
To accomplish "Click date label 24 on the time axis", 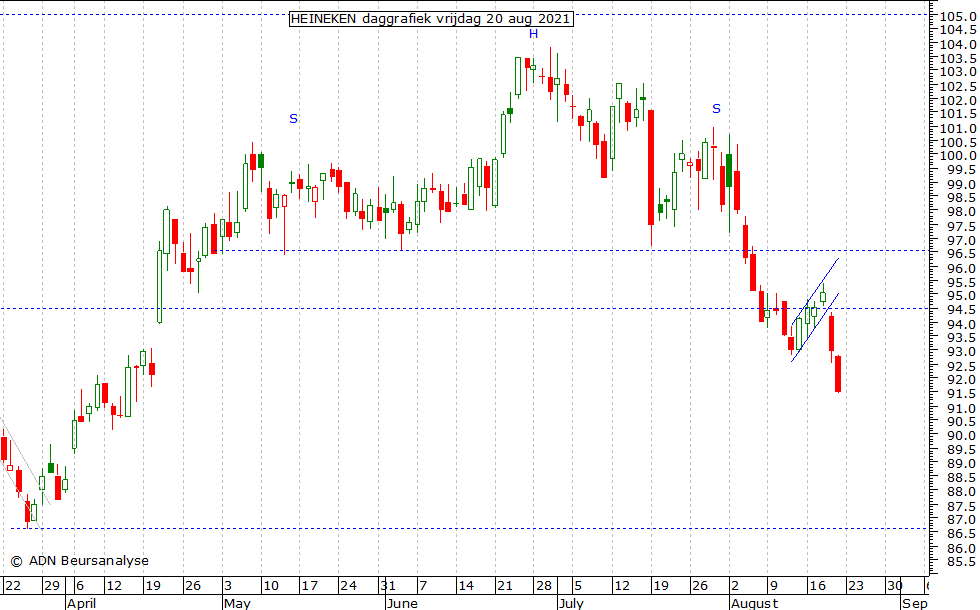I will point(348,586).
